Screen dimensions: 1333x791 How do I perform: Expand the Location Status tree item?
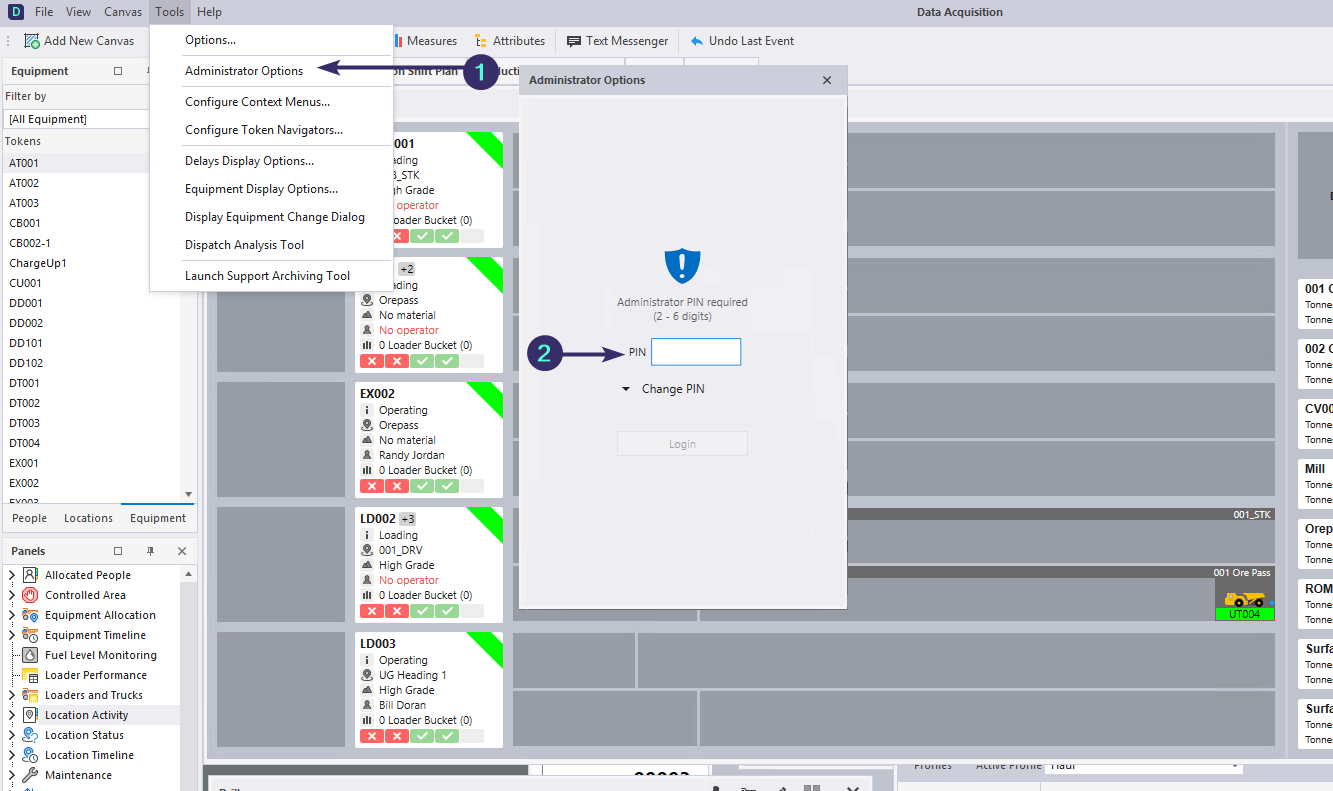[x=12, y=734]
